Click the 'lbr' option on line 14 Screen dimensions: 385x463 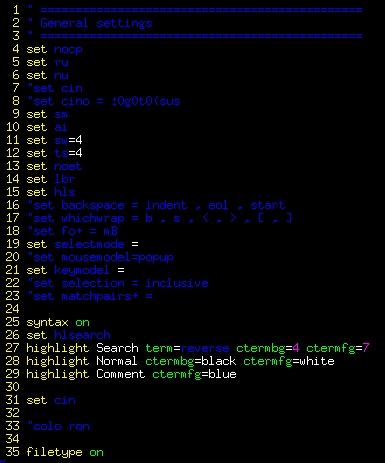click(65, 180)
